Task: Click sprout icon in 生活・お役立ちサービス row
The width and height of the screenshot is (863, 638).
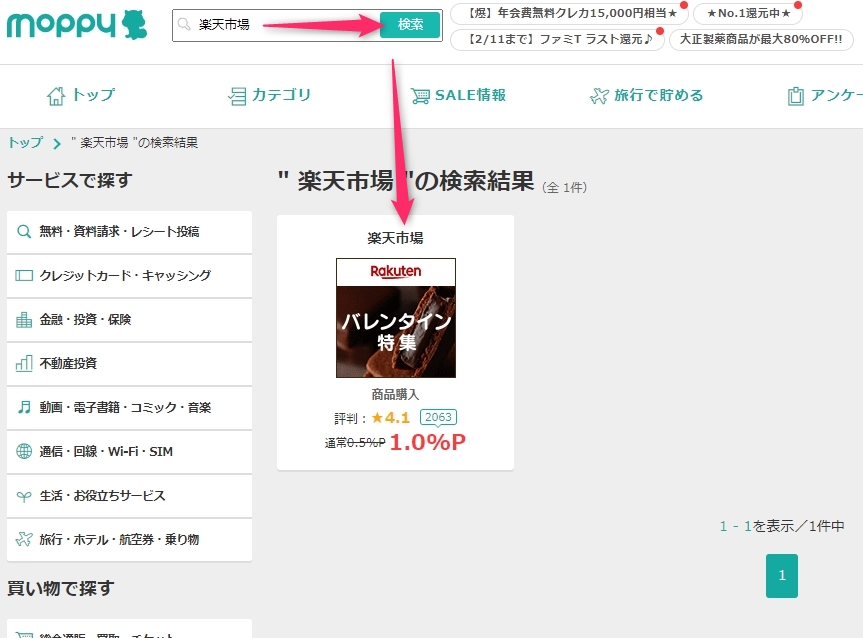Action: 24,497
